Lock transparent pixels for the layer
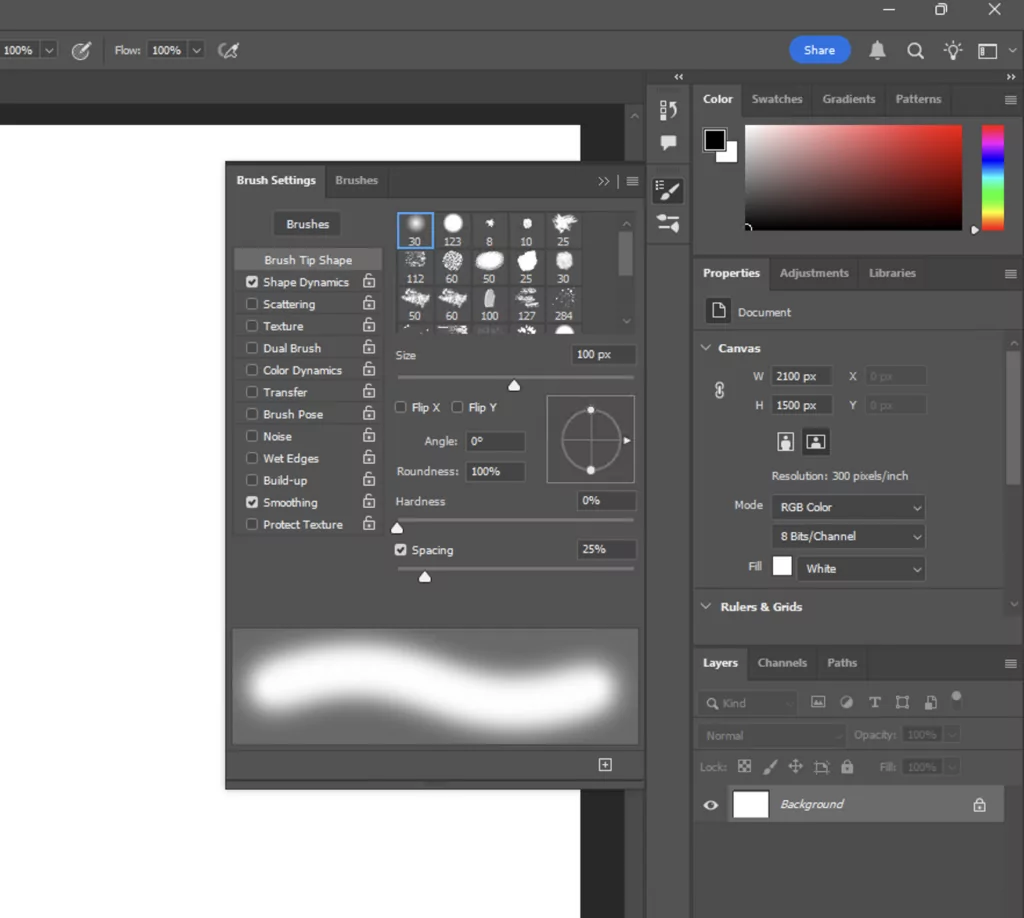This screenshot has height=918, width=1024. (x=743, y=766)
